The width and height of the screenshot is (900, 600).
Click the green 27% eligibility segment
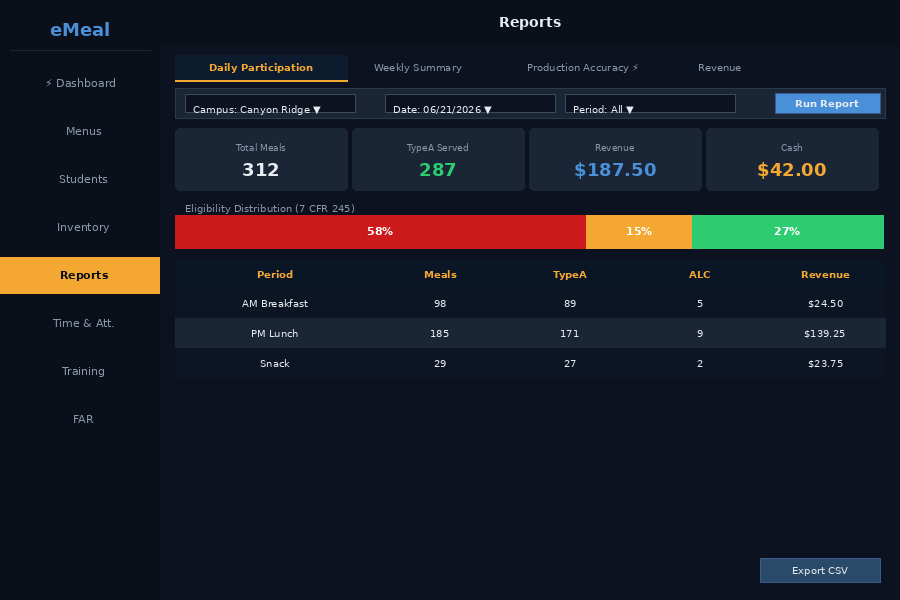788,232
